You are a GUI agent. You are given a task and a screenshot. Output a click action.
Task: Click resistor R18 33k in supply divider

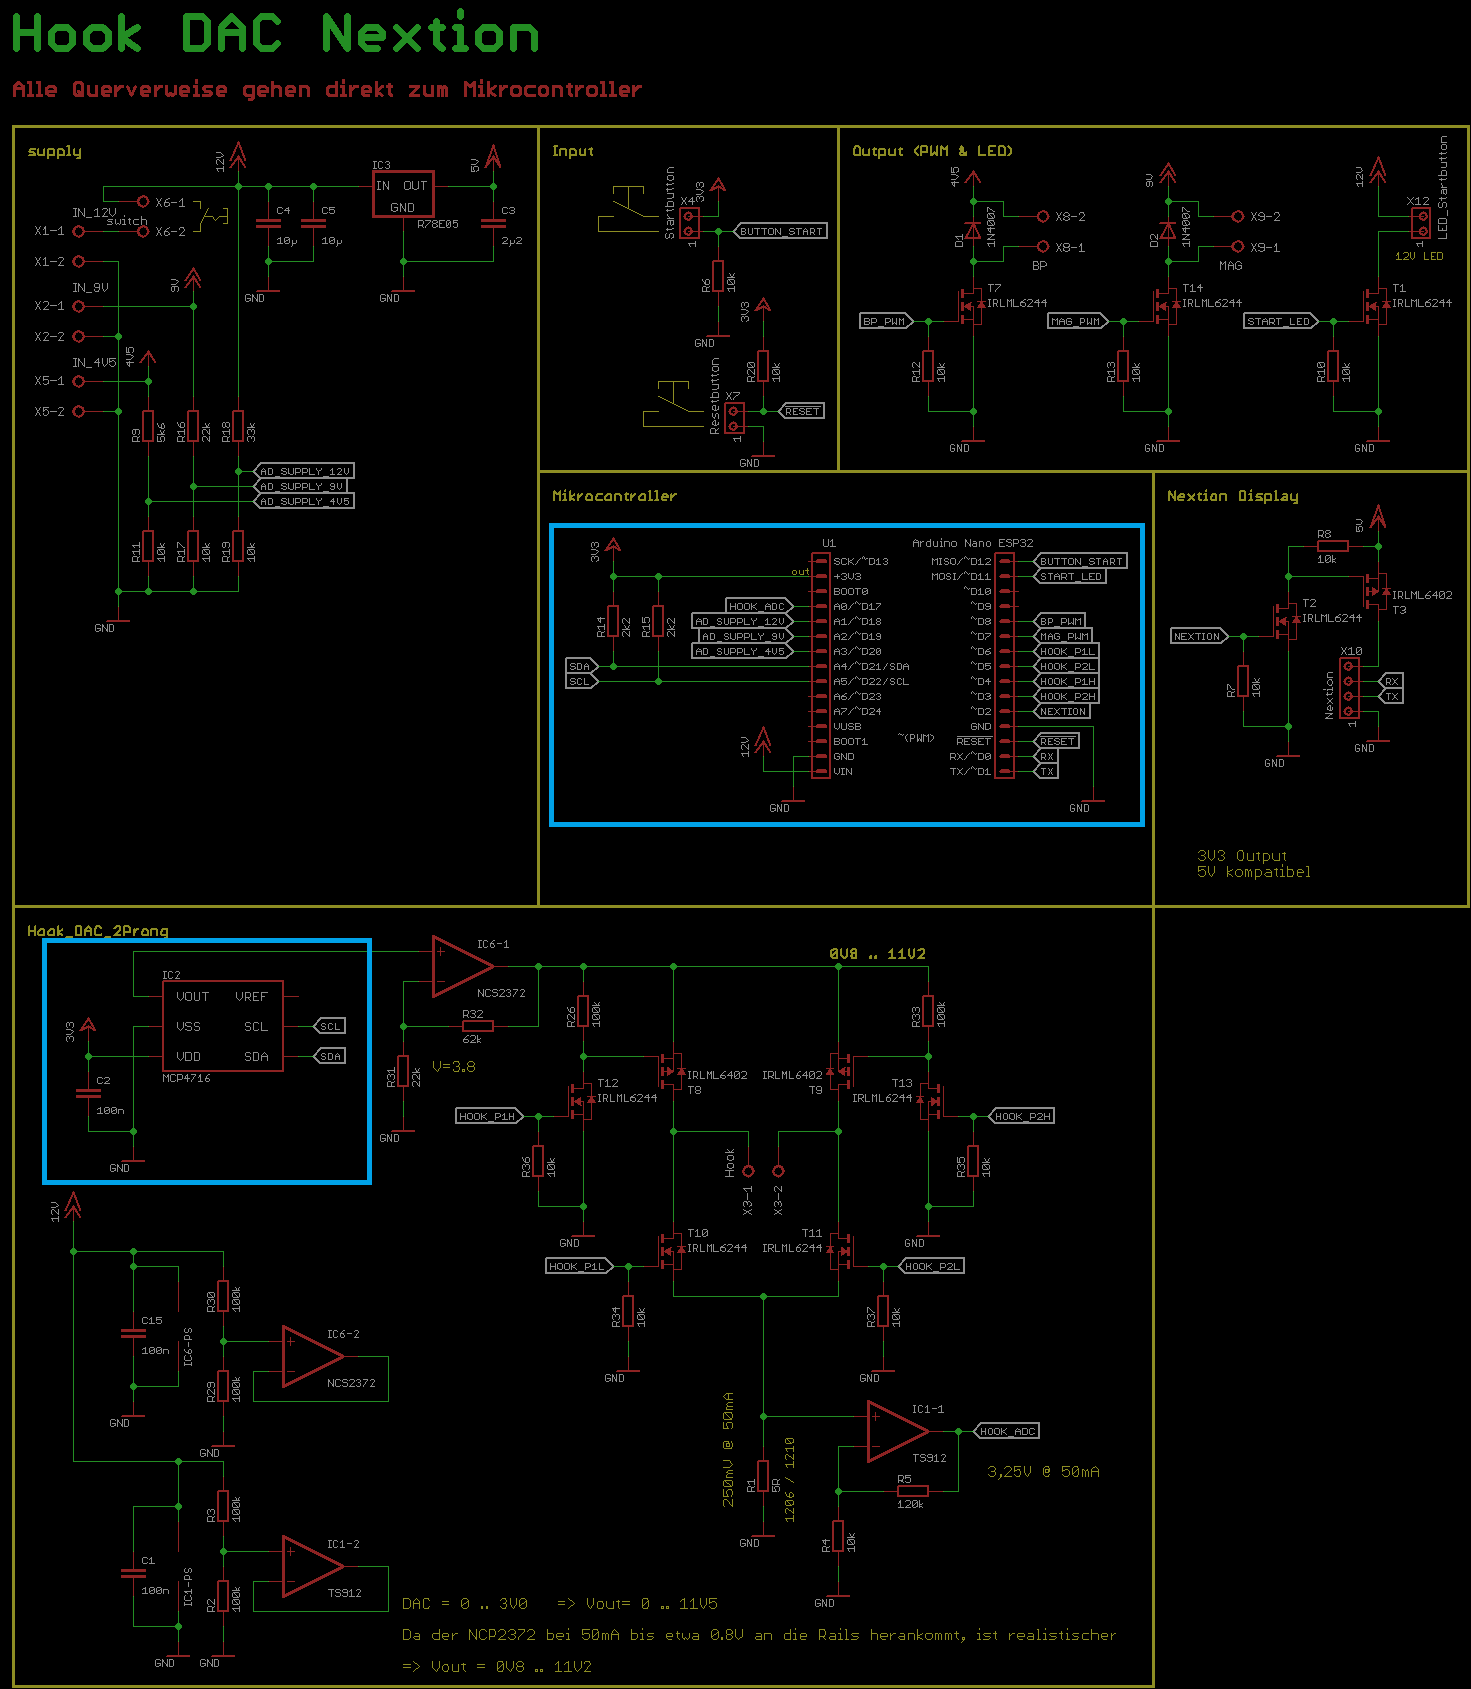[x=238, y=426]
